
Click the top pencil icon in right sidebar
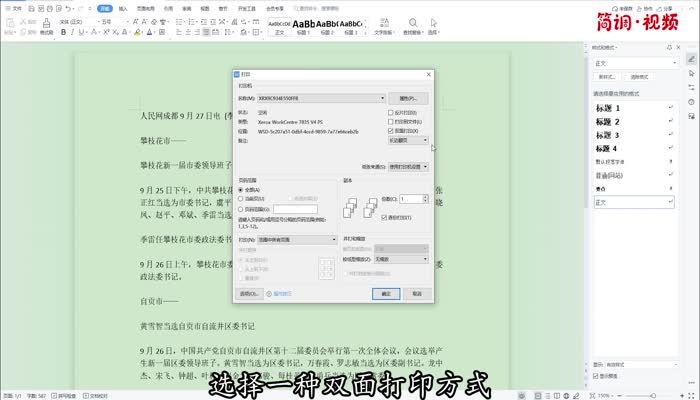[691, 59]
